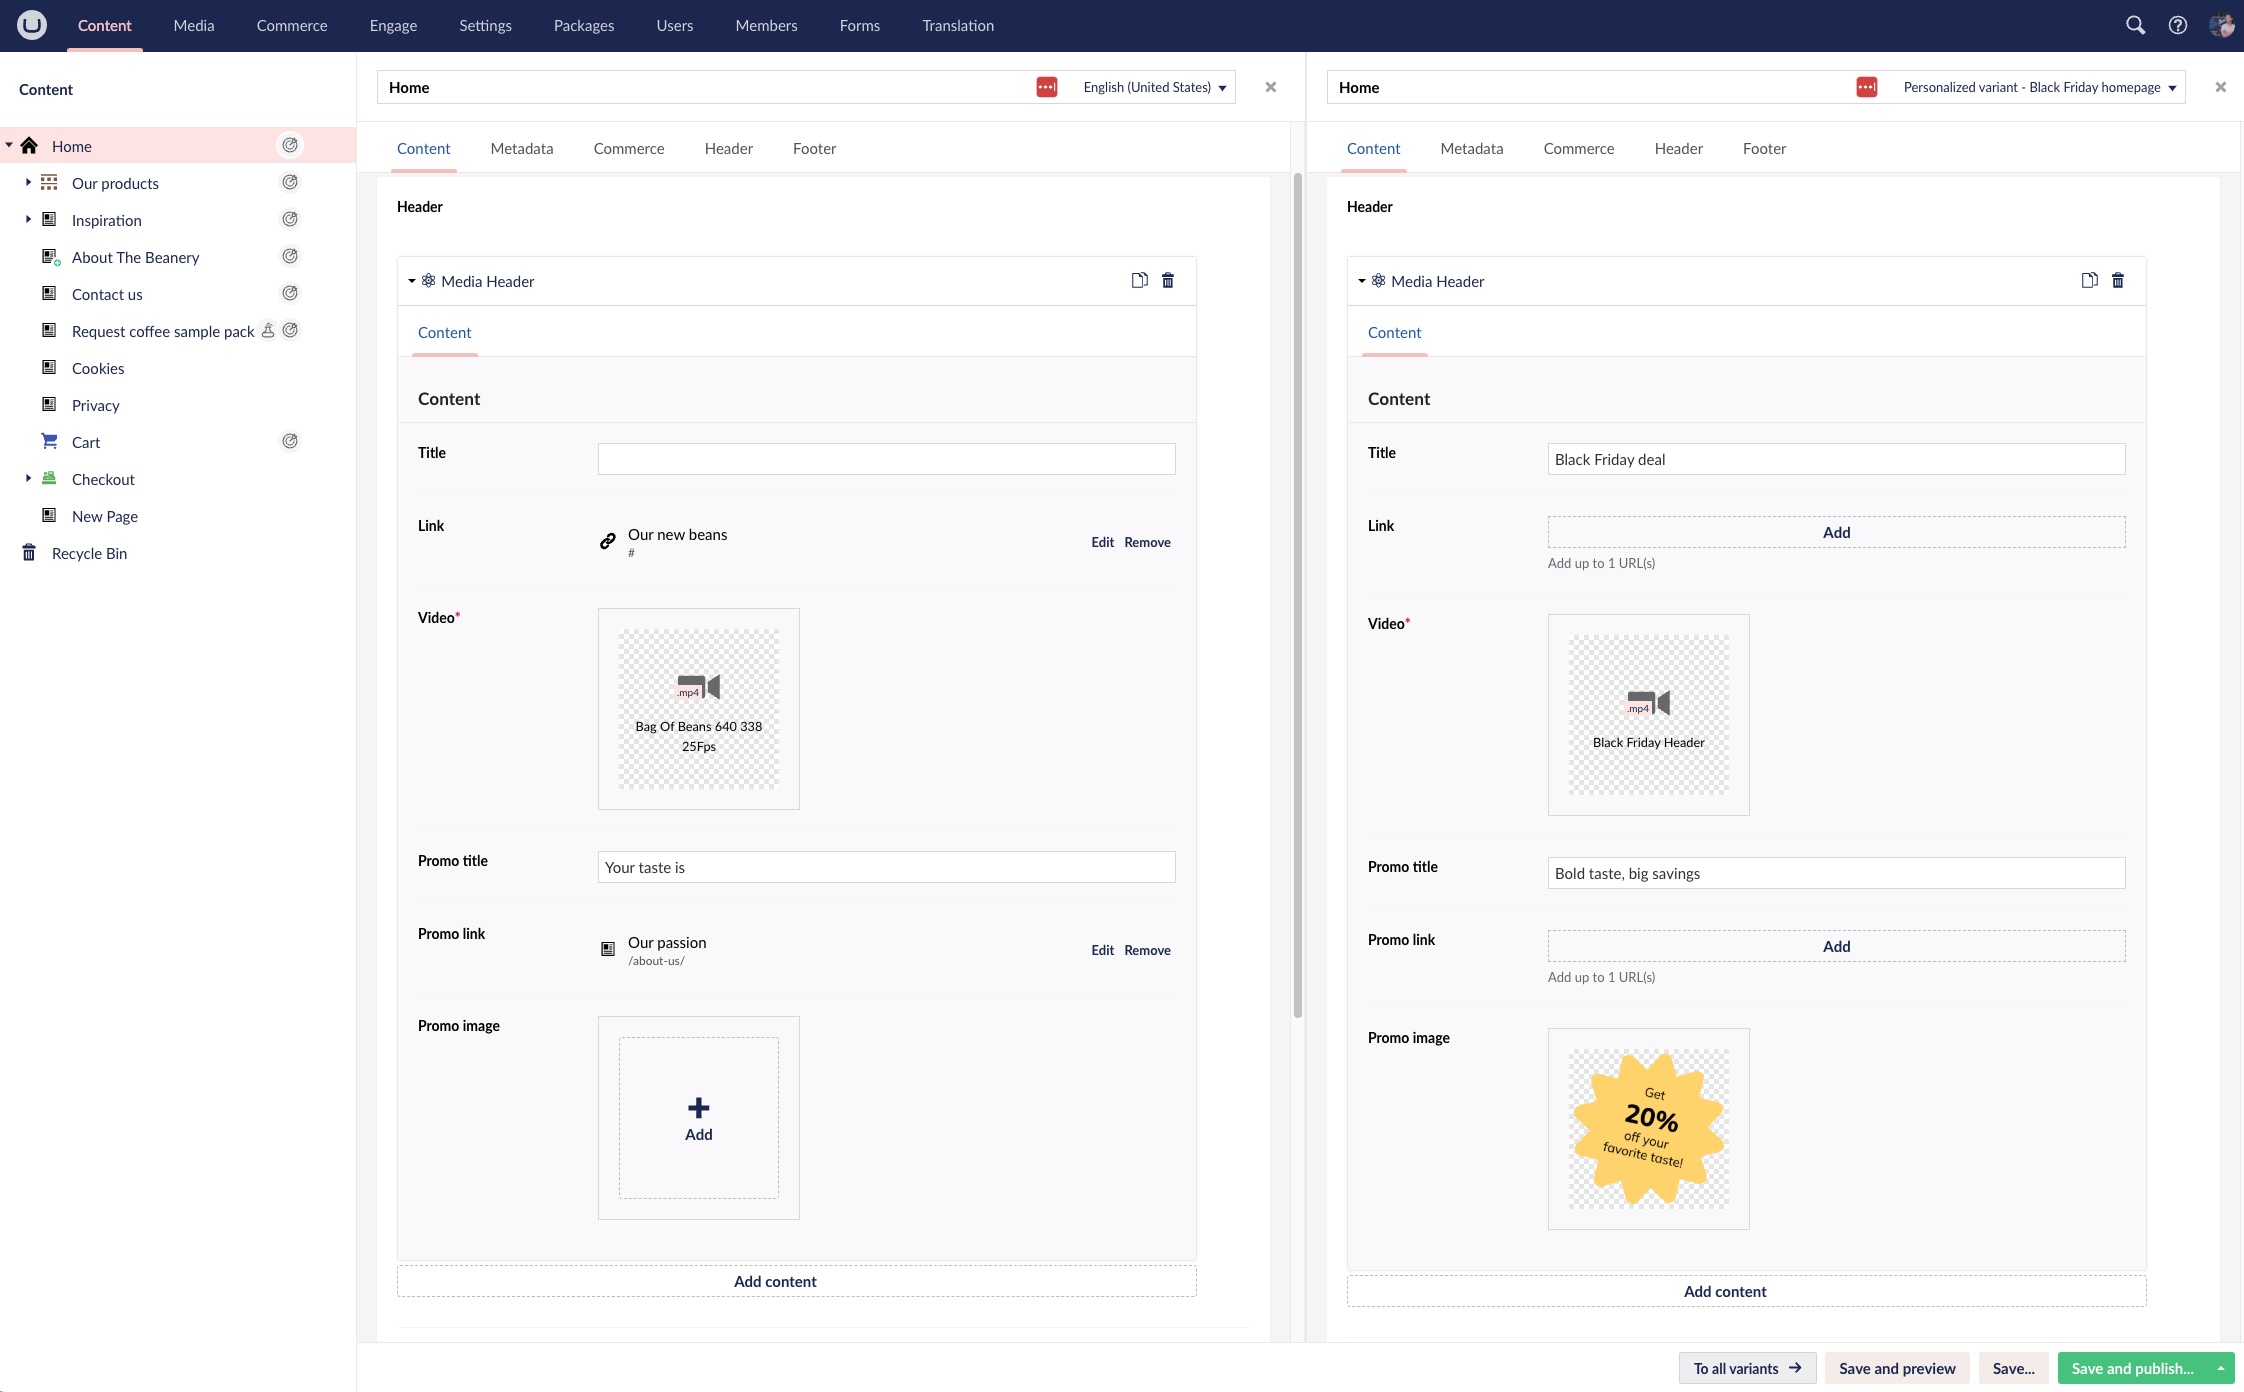Open the Engage section in top navigation

pos(392,25)
